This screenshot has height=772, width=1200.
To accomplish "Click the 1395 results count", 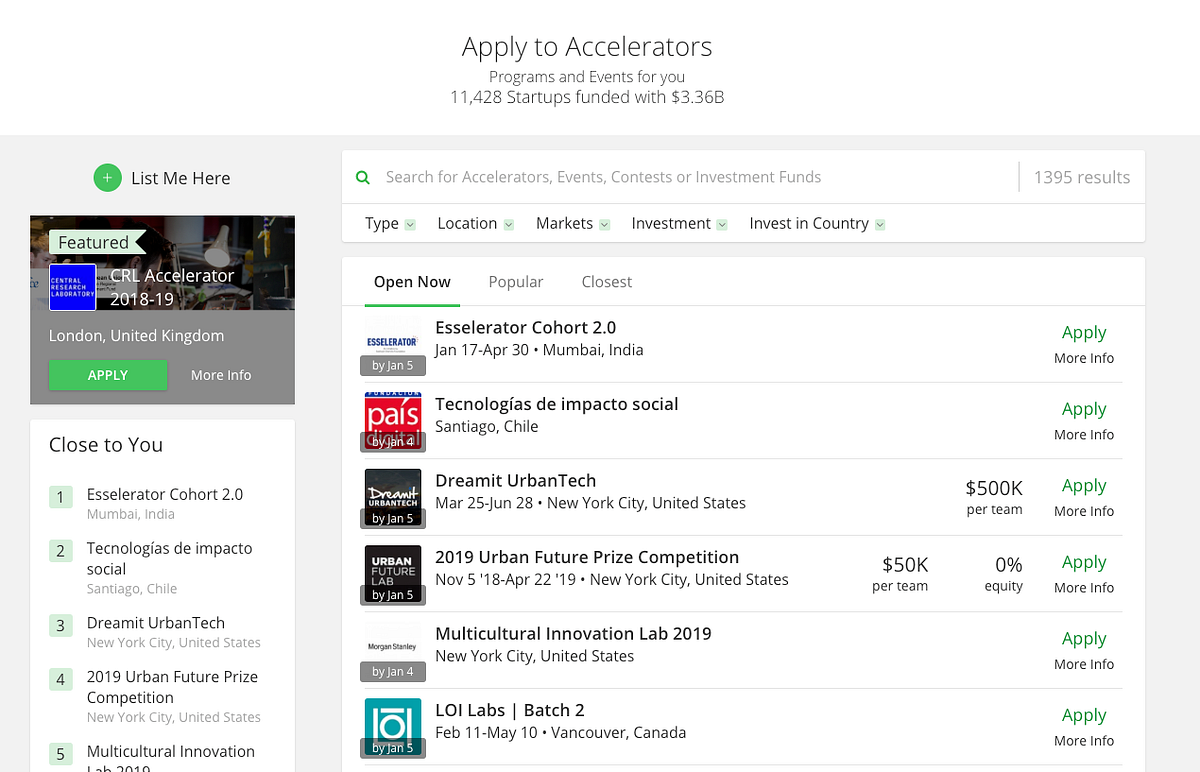I will click(1082, 177).
